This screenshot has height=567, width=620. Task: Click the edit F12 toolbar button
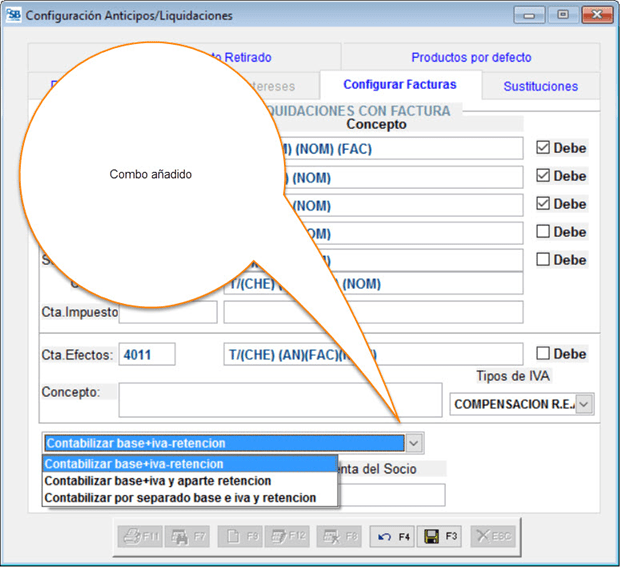(289, 536)
